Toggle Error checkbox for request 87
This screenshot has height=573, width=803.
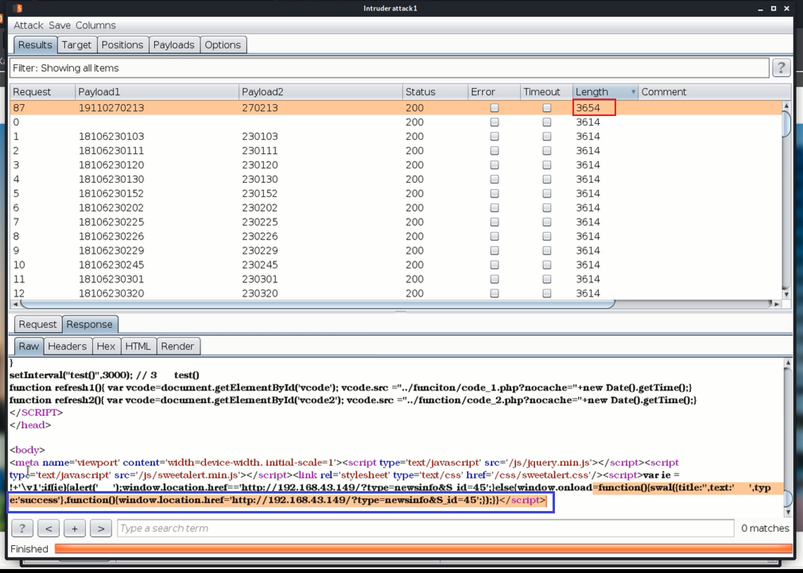pos(494,108)
